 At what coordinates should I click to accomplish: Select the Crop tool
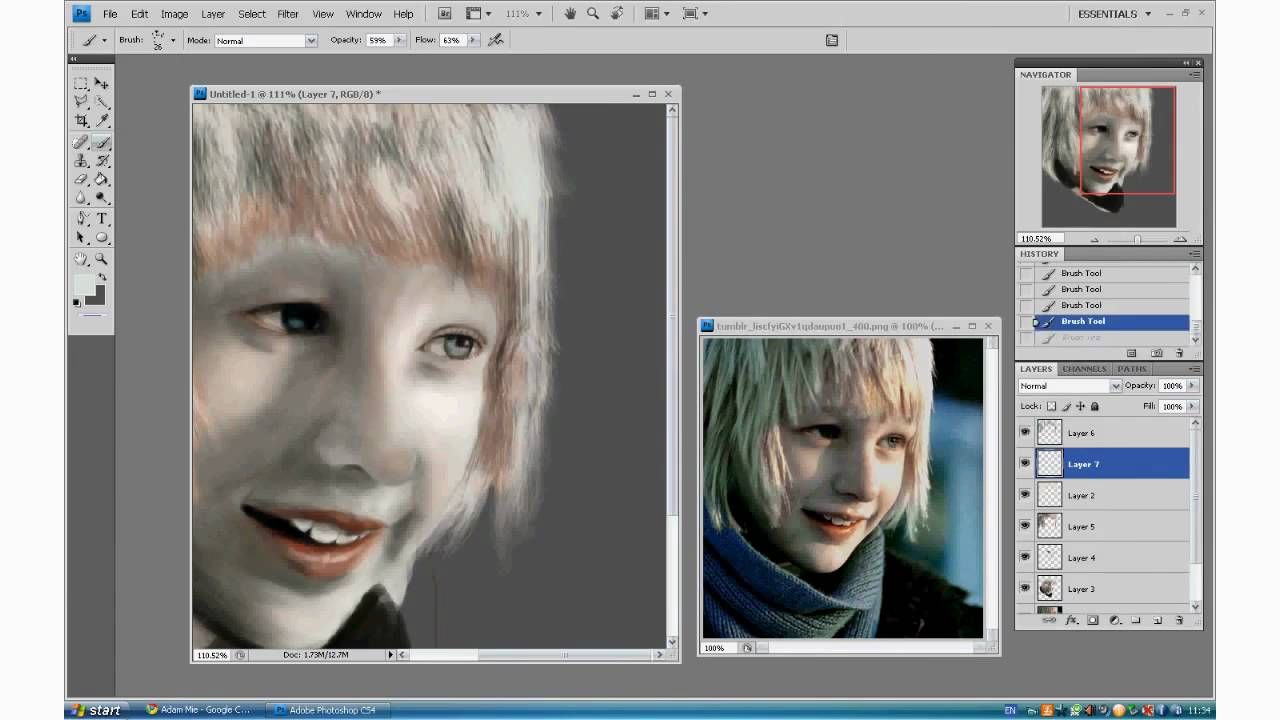pos(81,121)
